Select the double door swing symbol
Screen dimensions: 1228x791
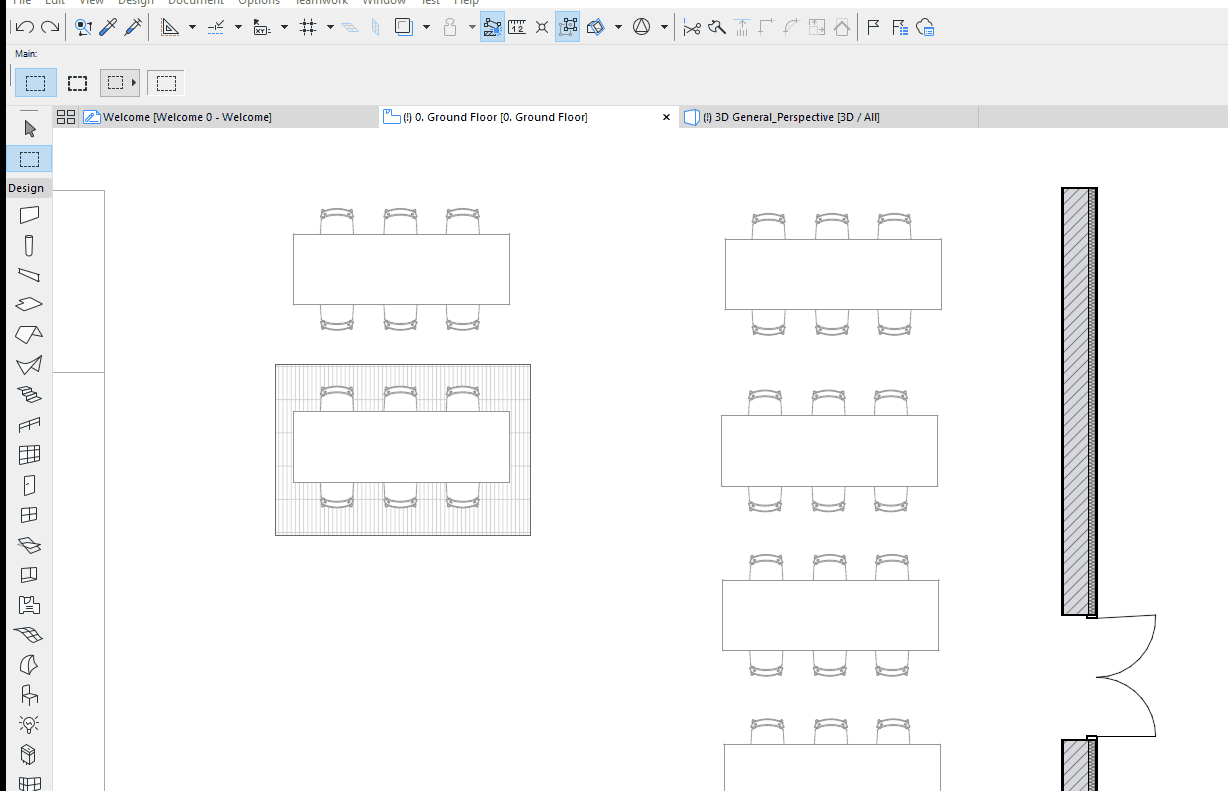(1126, 676)
